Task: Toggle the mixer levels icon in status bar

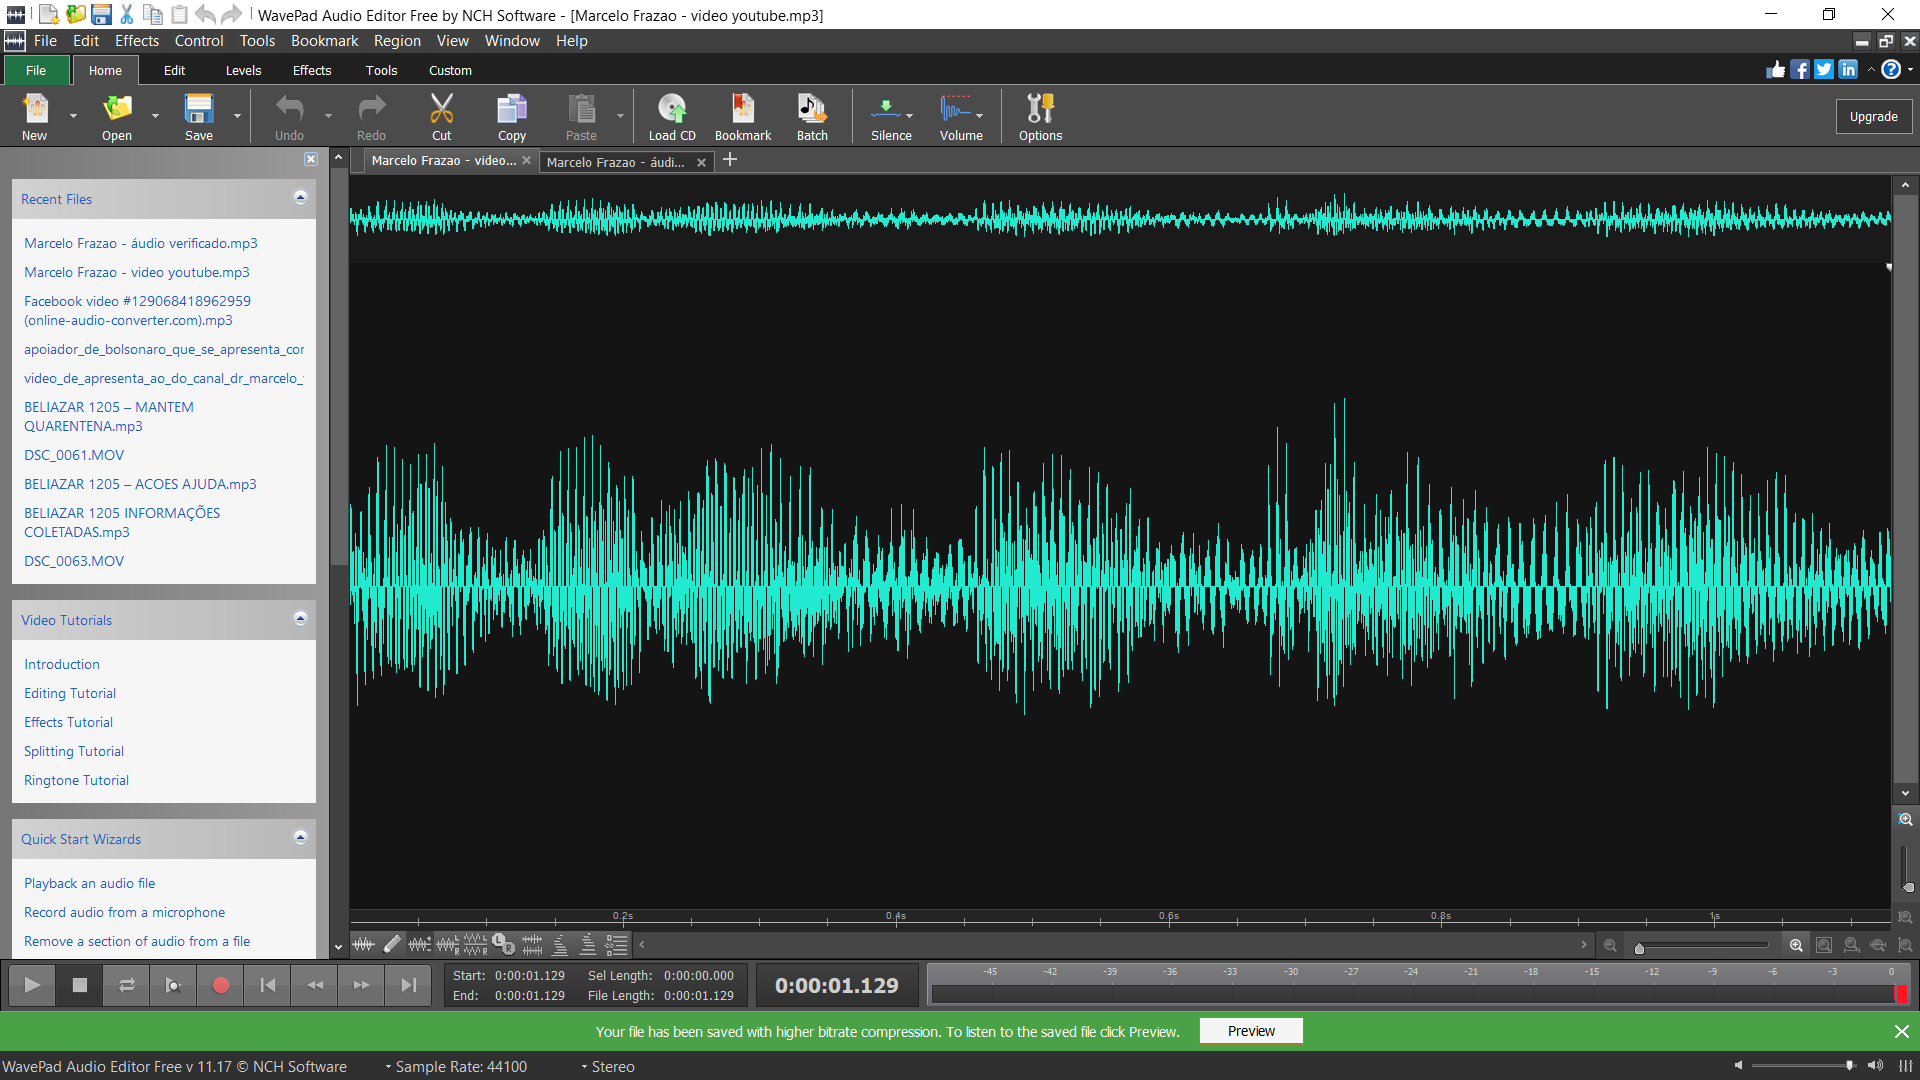Action: click(x=1906, y=1066)
